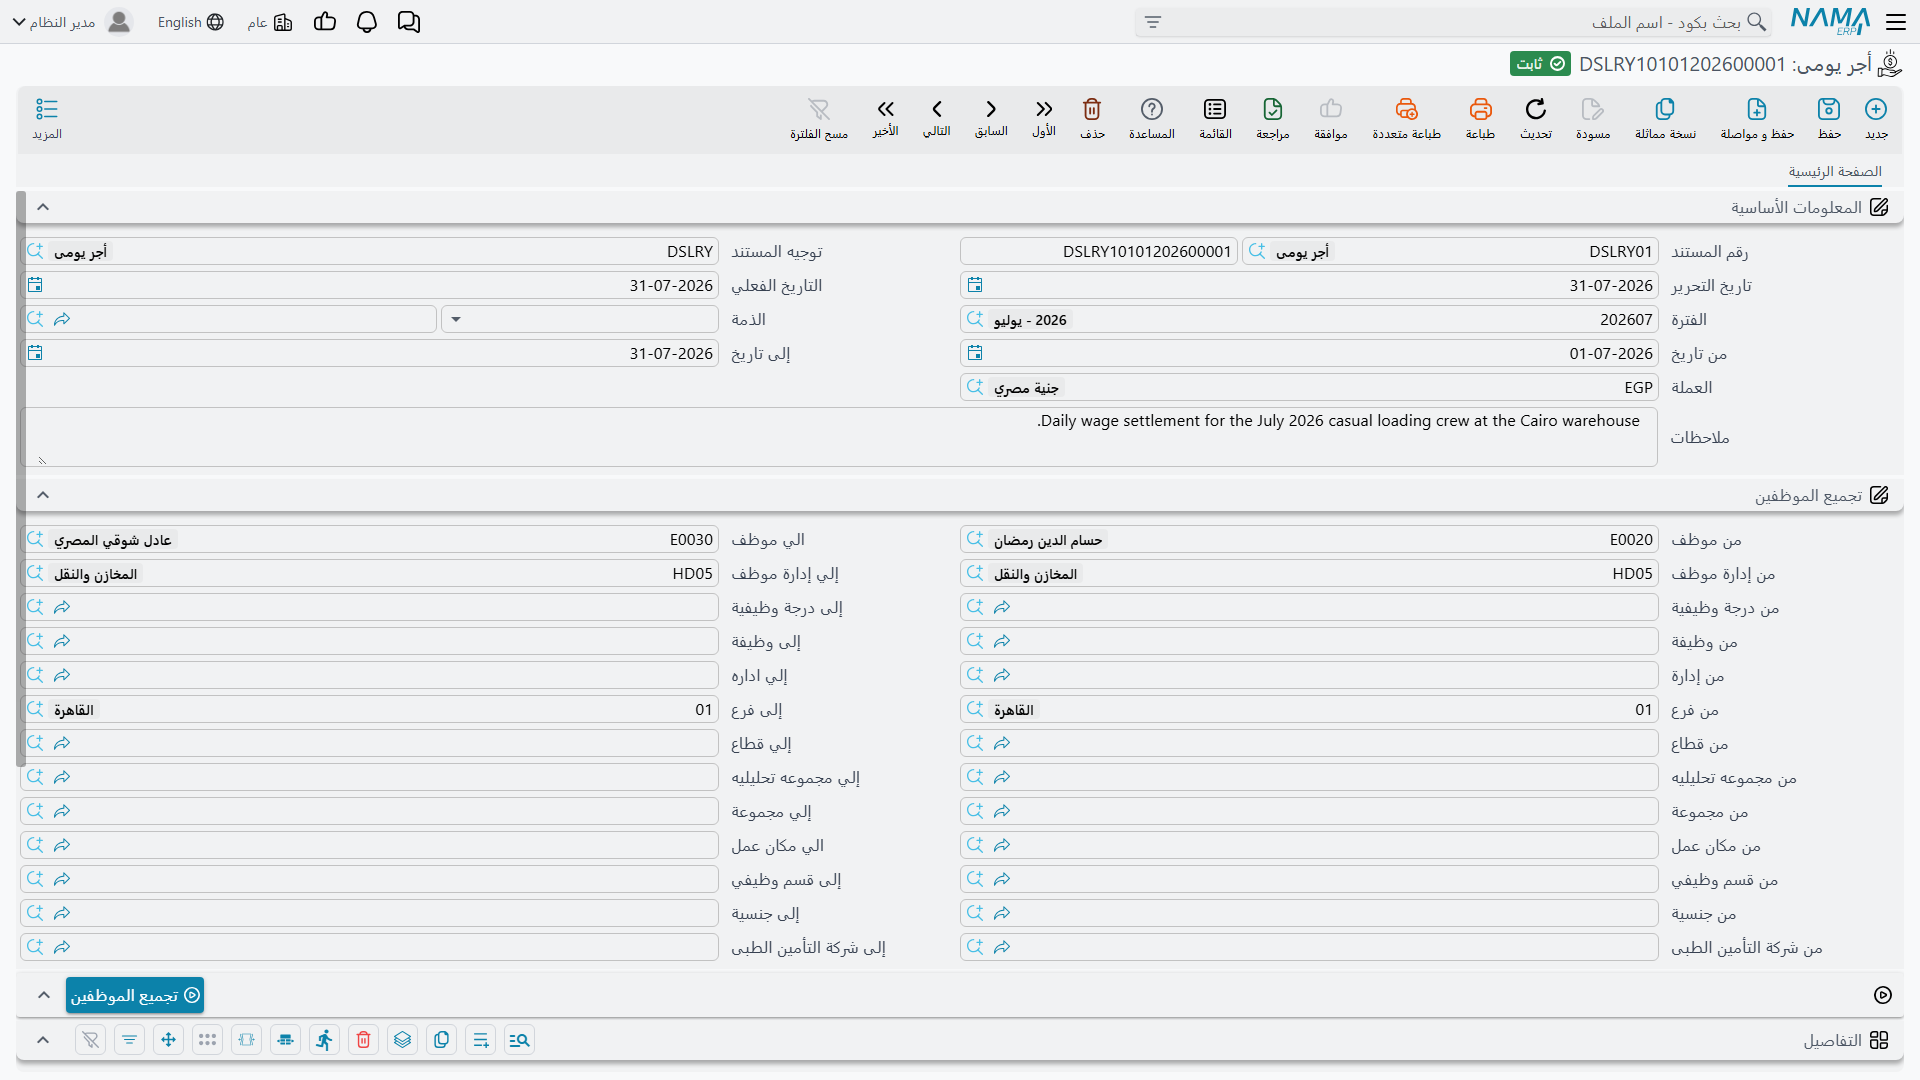Open the chat messages icon

click(409, 22)
